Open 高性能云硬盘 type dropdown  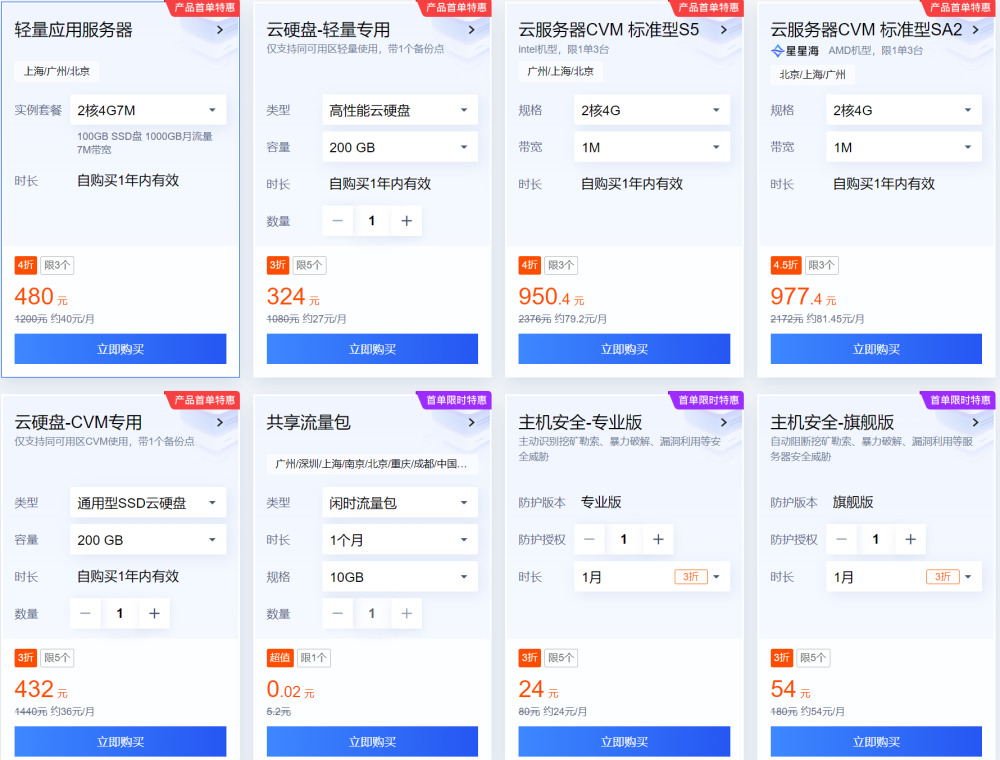[x=398, y=110]
